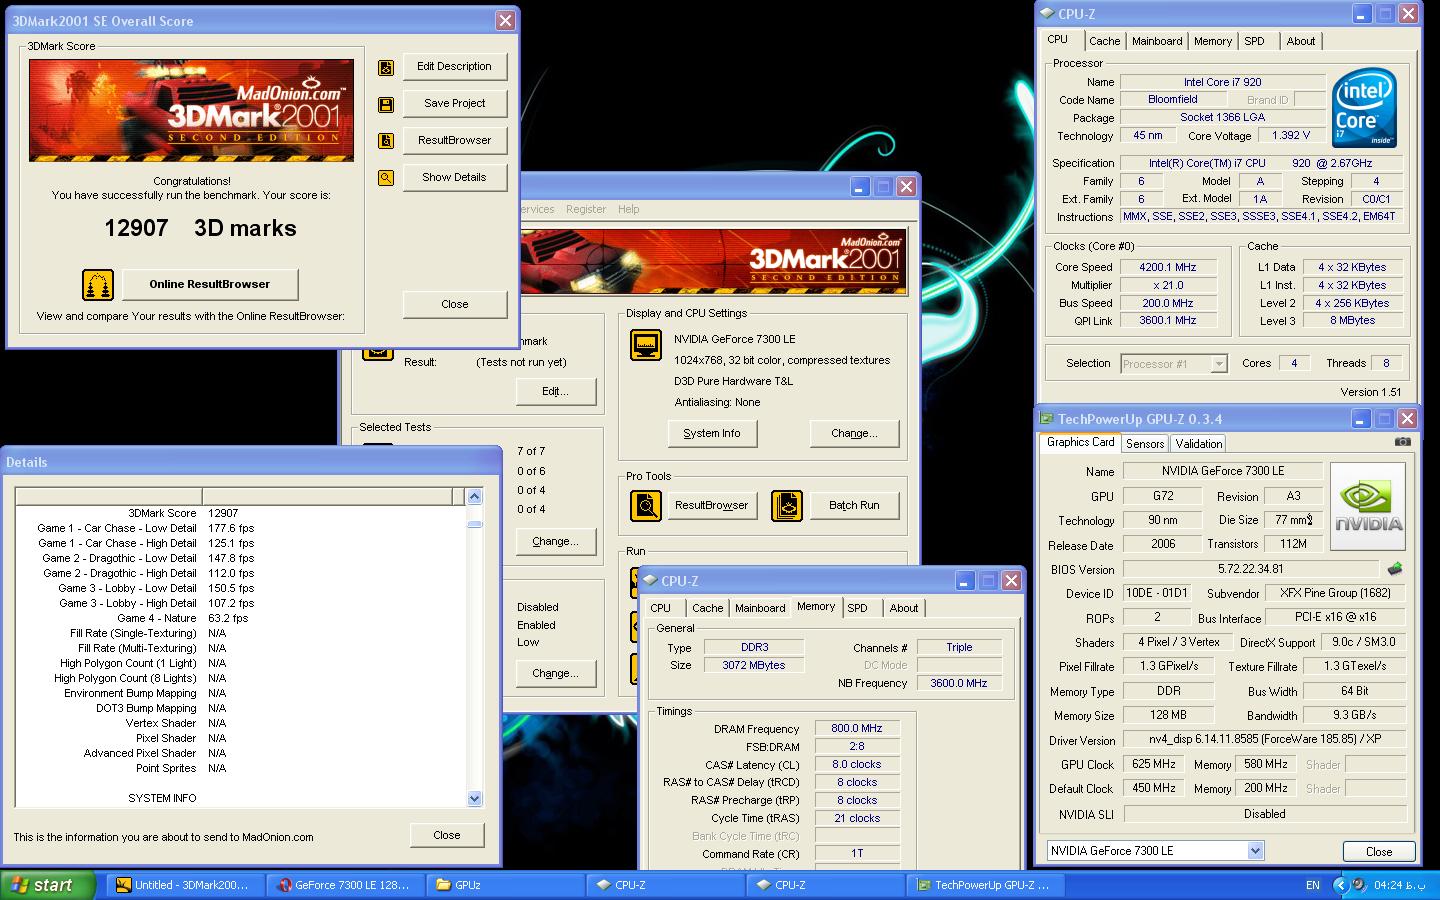Viewport: 1440px width, 900px height.
Task: Click the GPU-Z screenshot camera icon
Action: (x=1403, y=441)
